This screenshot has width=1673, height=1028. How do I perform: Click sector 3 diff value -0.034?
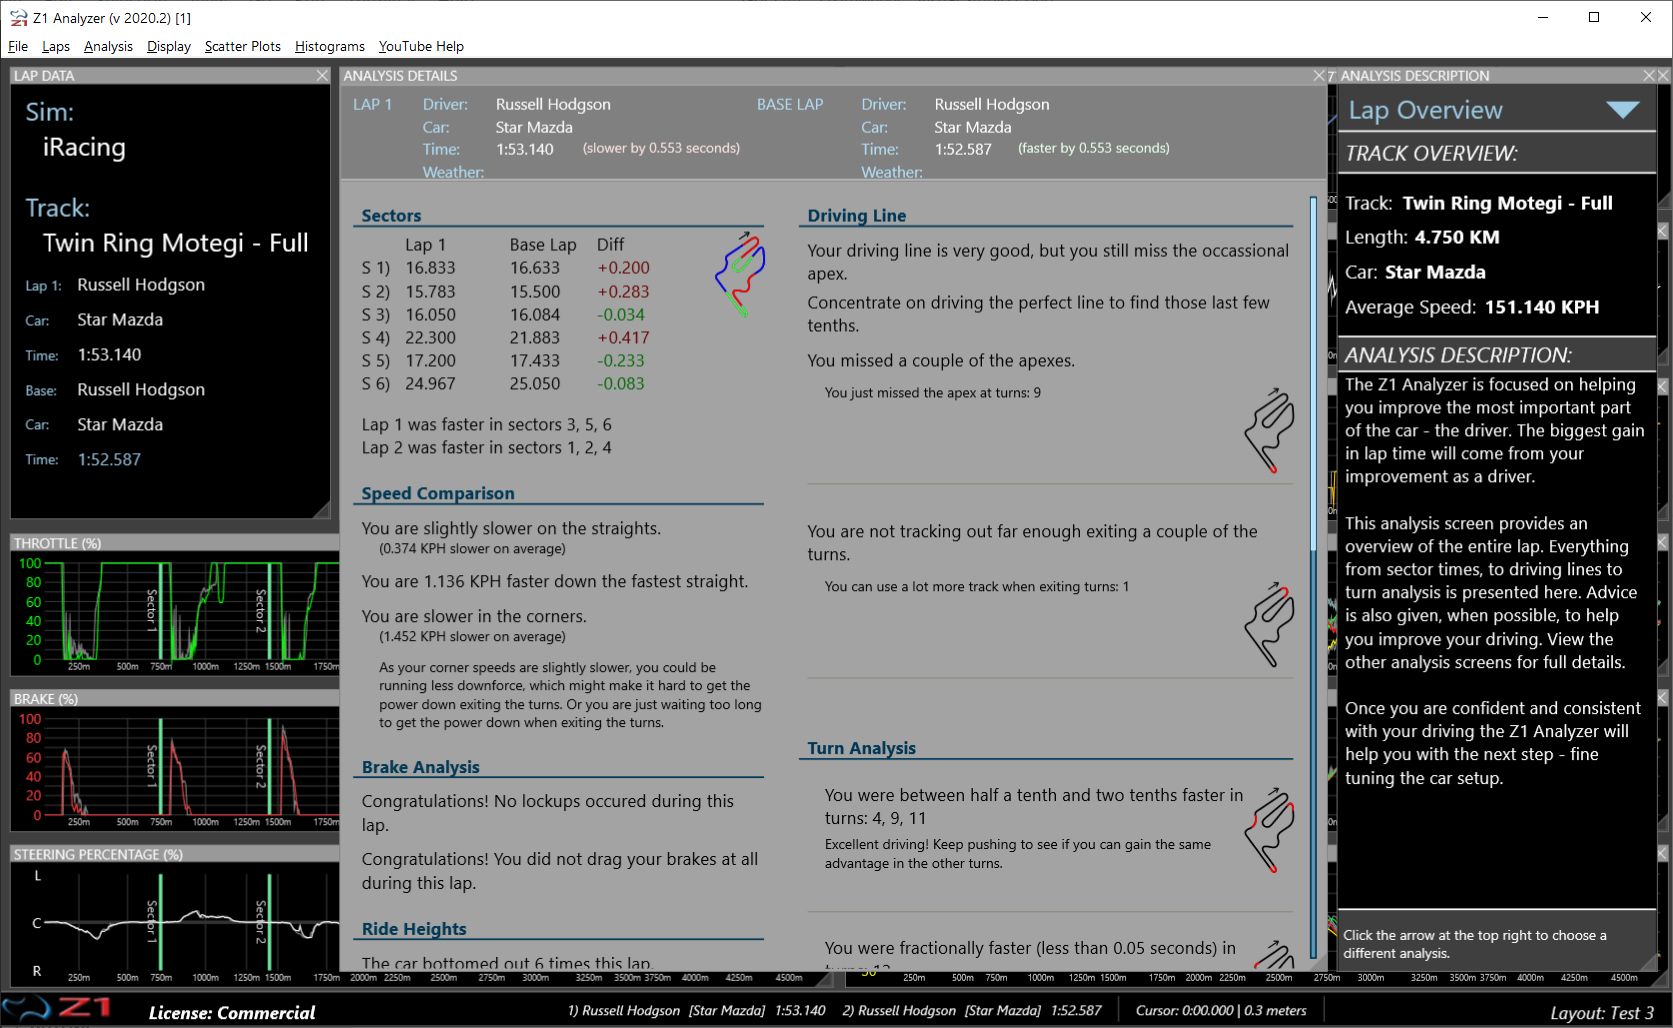pyautogui.click(x=621, y=315)
